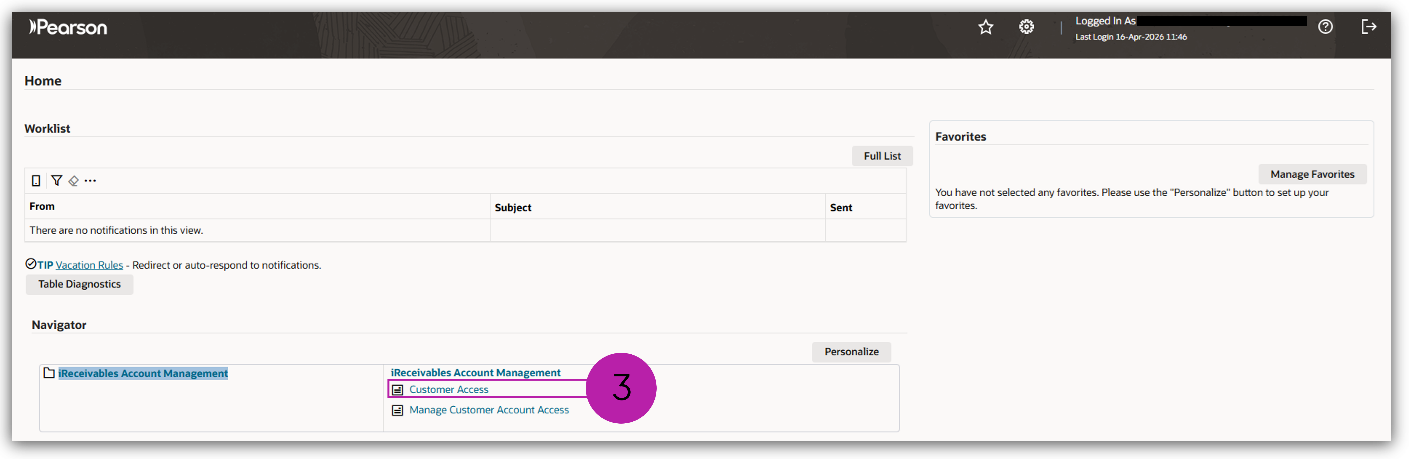Select iReceivables Account Management in Navigator tree
This screenshot has width=1409, height=459.
143,373
